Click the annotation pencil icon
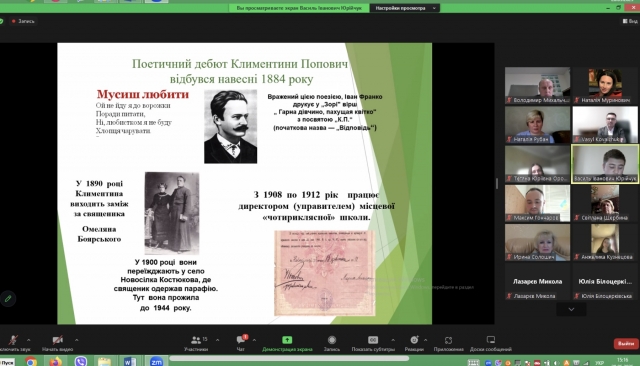 point(8,299)
